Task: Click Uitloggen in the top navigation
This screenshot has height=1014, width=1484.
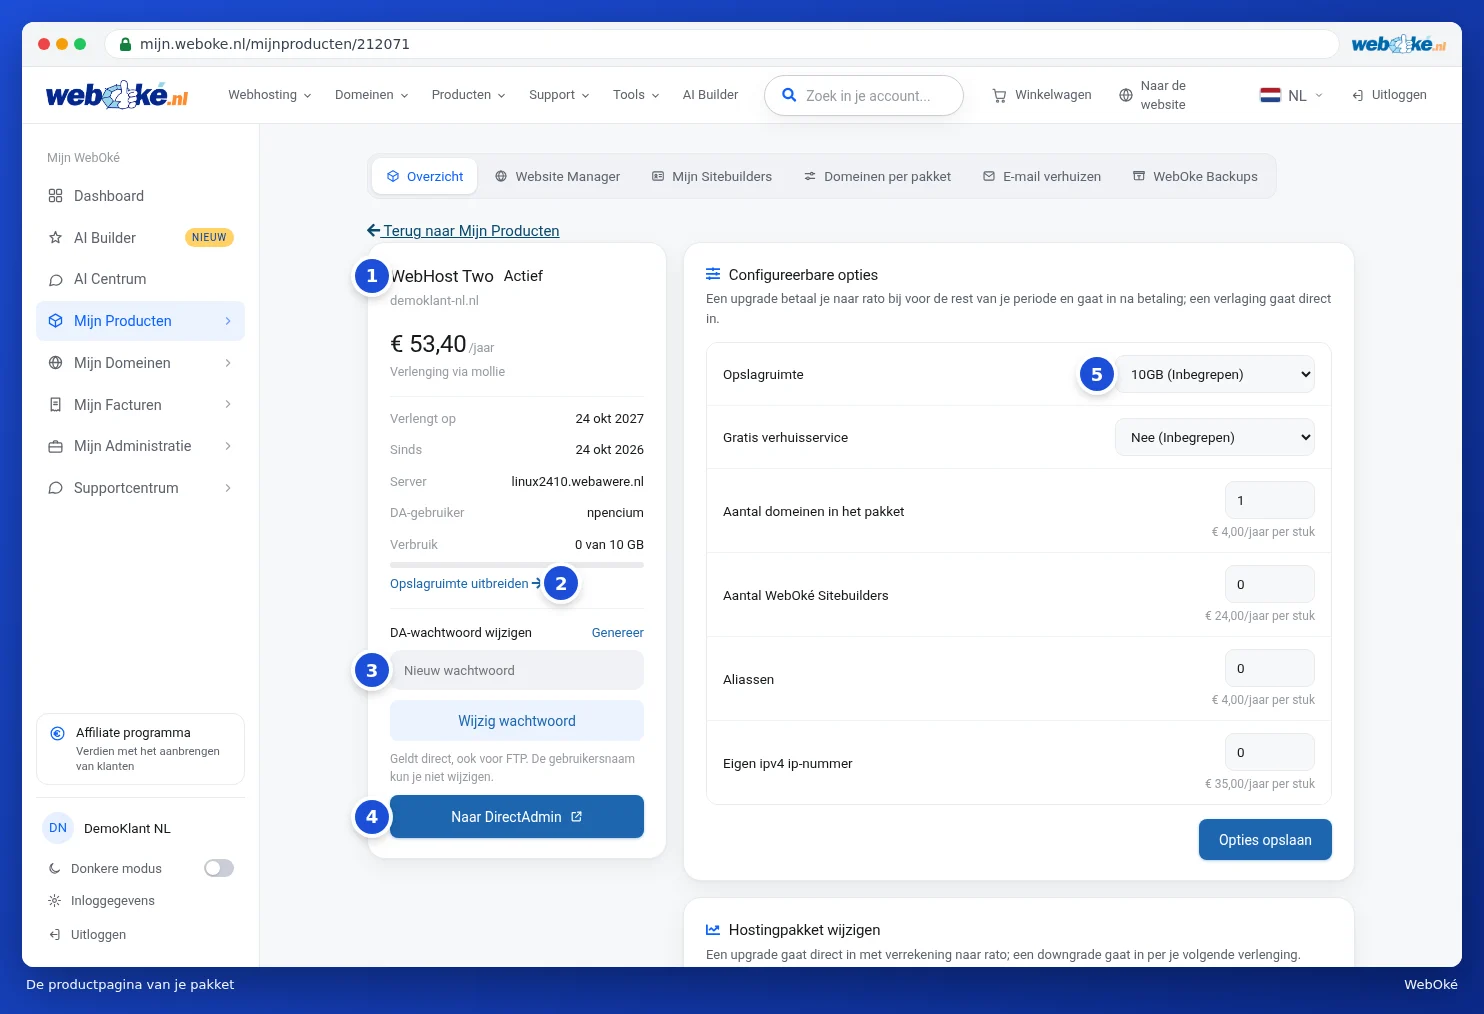Action: [x=1389, y=95]
